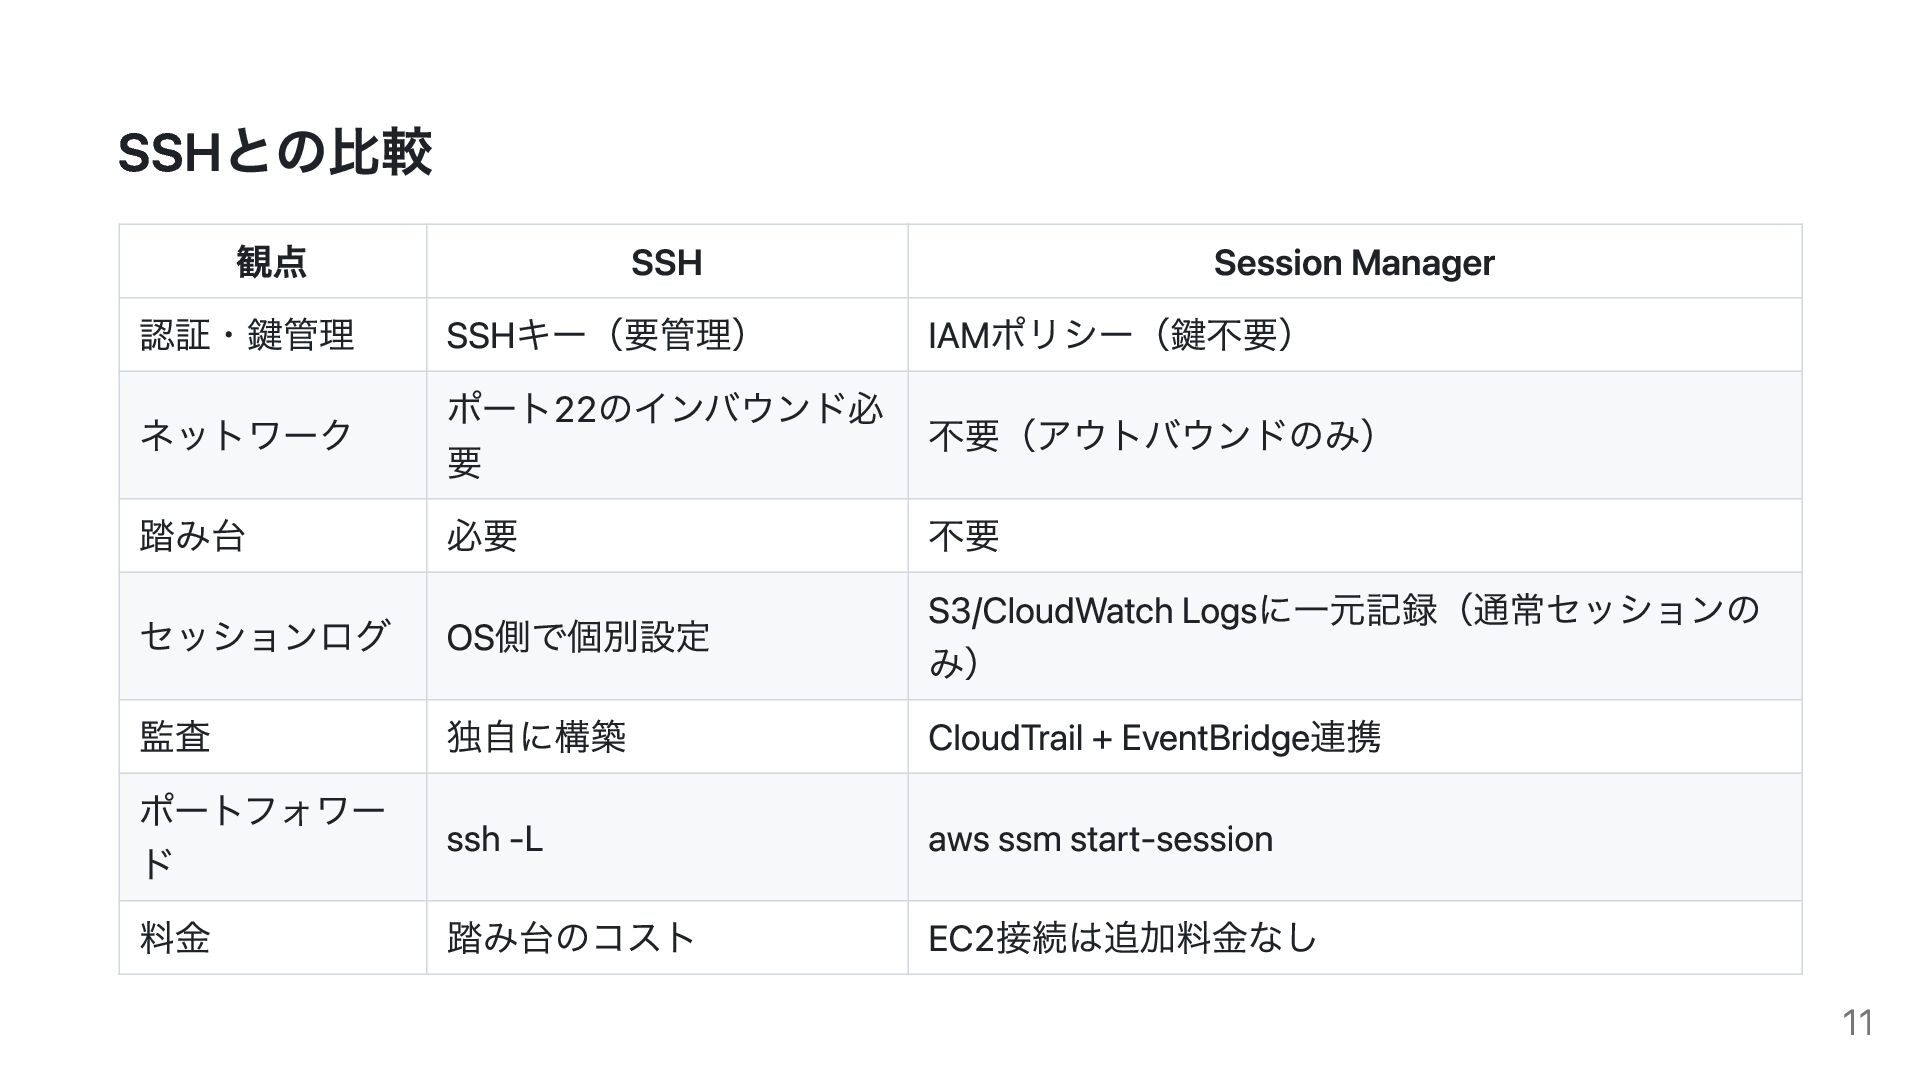Select the 監査 row label
The height and width of the screenshot is (1080, 1920).
pos(175,737)
